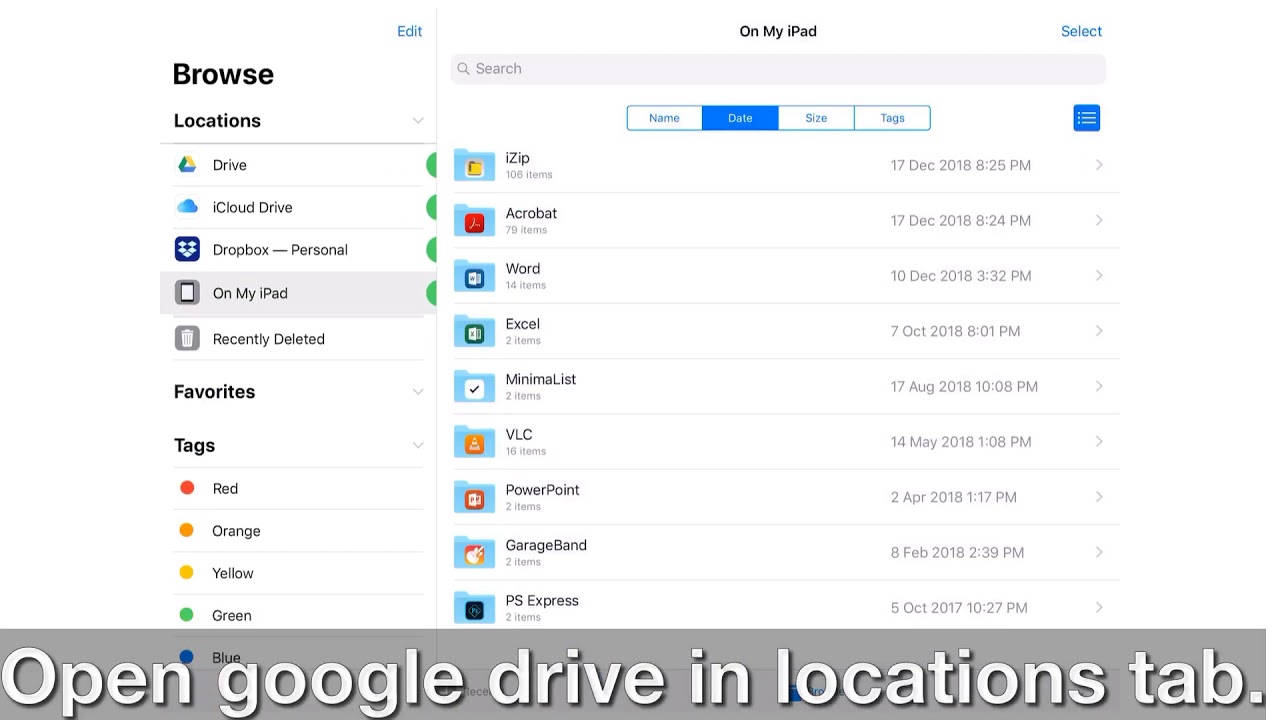Click the Orange tag label

(236, 531)
